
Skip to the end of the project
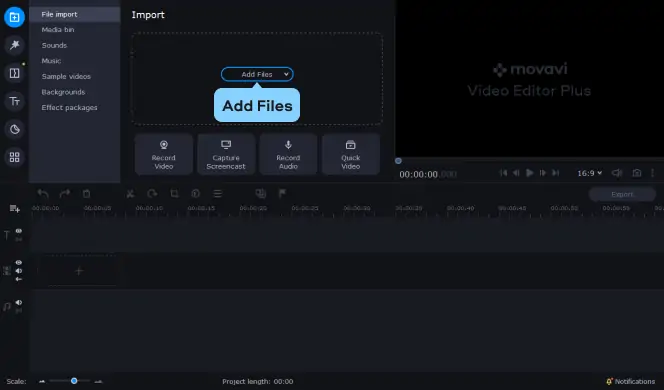pyautogui.click(x=556, y=173)
